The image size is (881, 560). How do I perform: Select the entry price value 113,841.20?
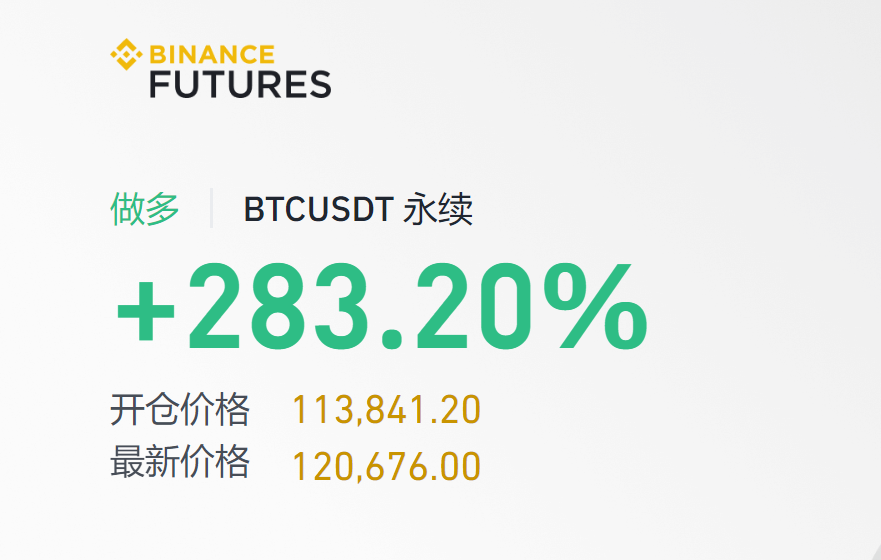coord(386,410)
